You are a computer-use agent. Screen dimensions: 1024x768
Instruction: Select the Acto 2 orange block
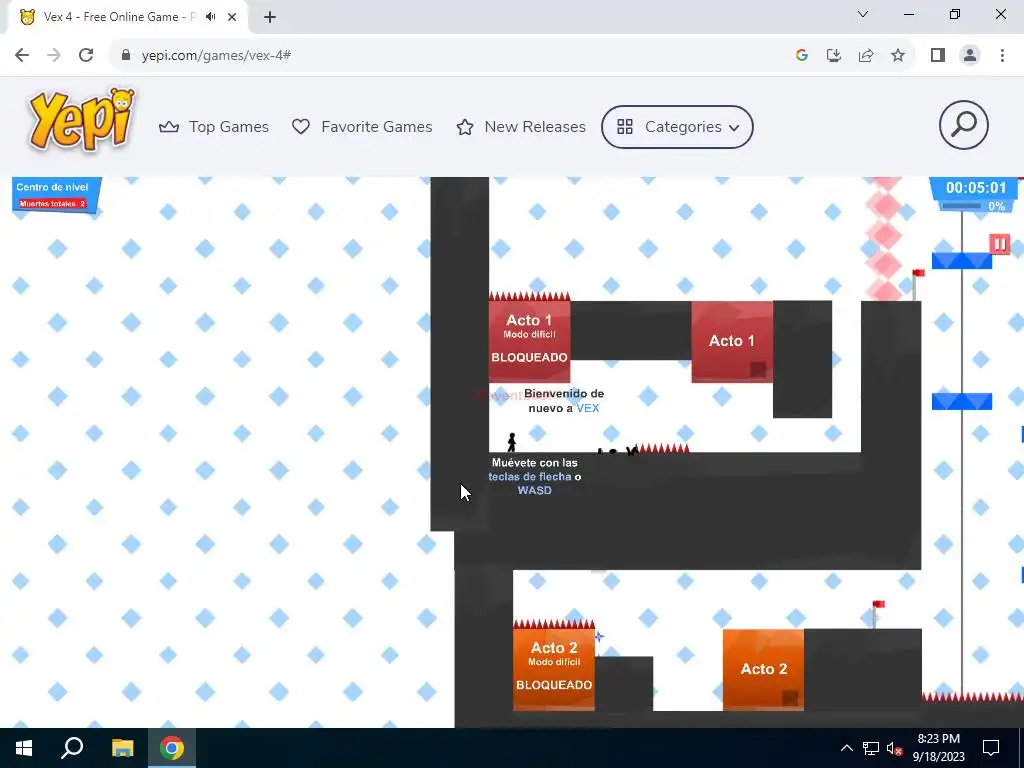tap(763, 669)
